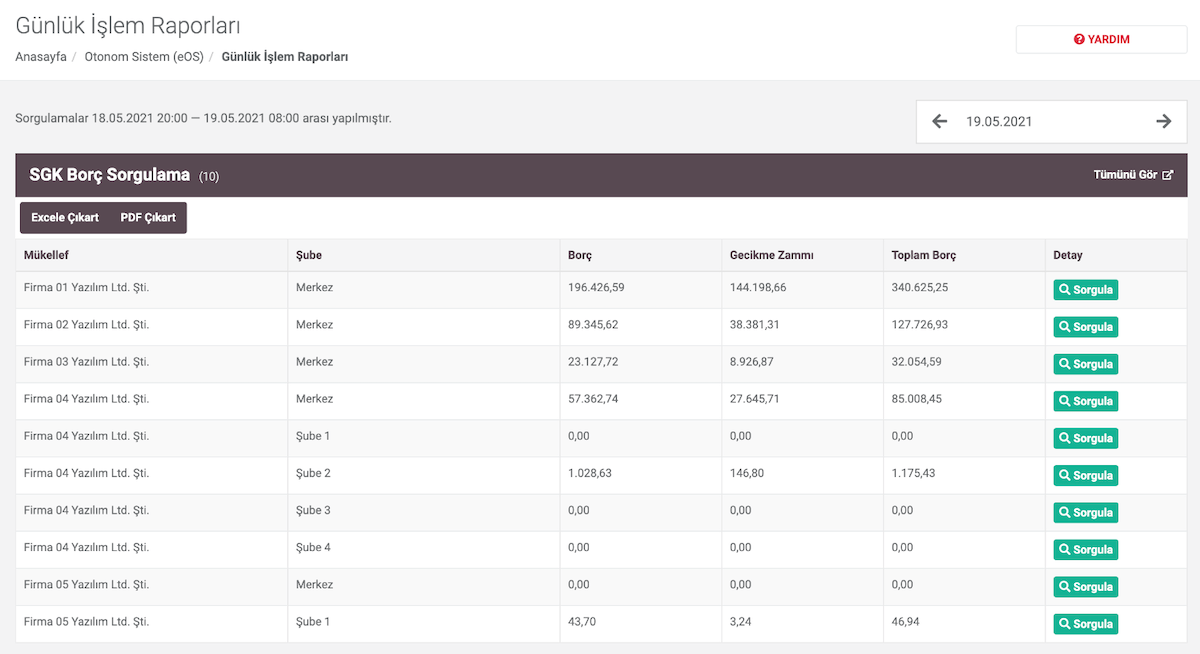Click Sorgula for Firma 03 Merkez row

pyautogui.click(x=1085, y=364)
